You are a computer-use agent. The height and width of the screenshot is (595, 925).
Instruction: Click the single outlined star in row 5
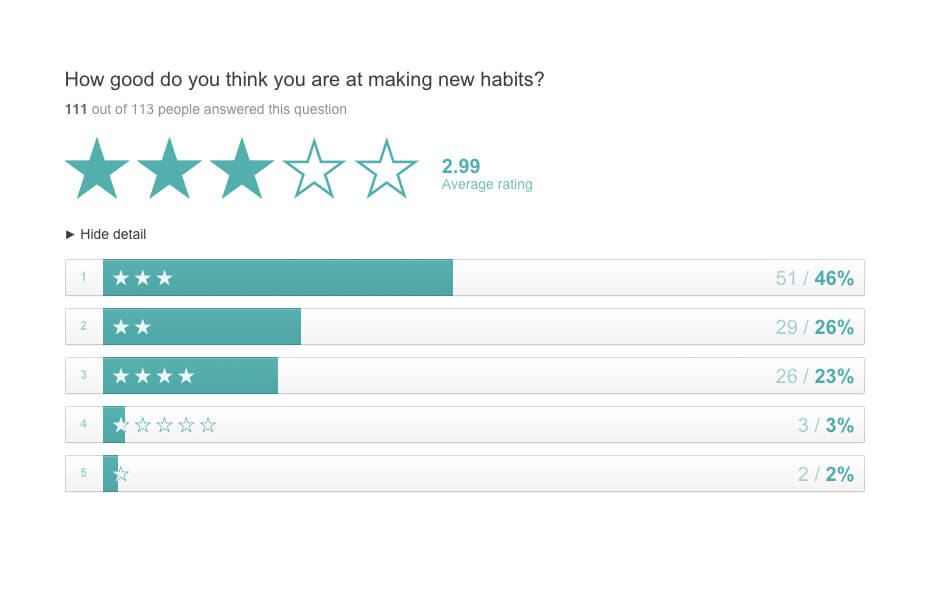(121, 474)
